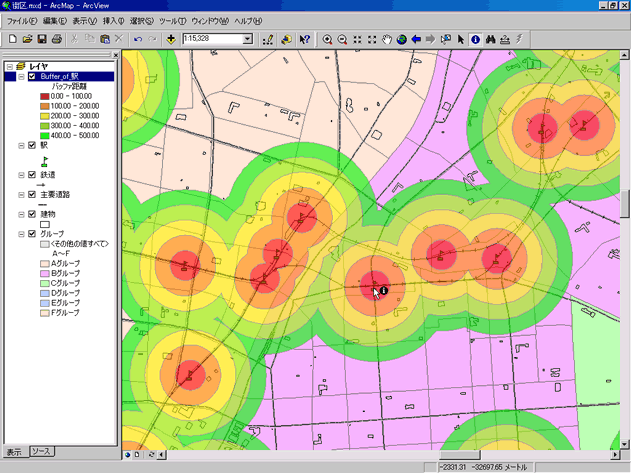Collapse the 鉄道 layer legend
The width and height of the screenshot is (631, 473).
click(x=21, y=175)
